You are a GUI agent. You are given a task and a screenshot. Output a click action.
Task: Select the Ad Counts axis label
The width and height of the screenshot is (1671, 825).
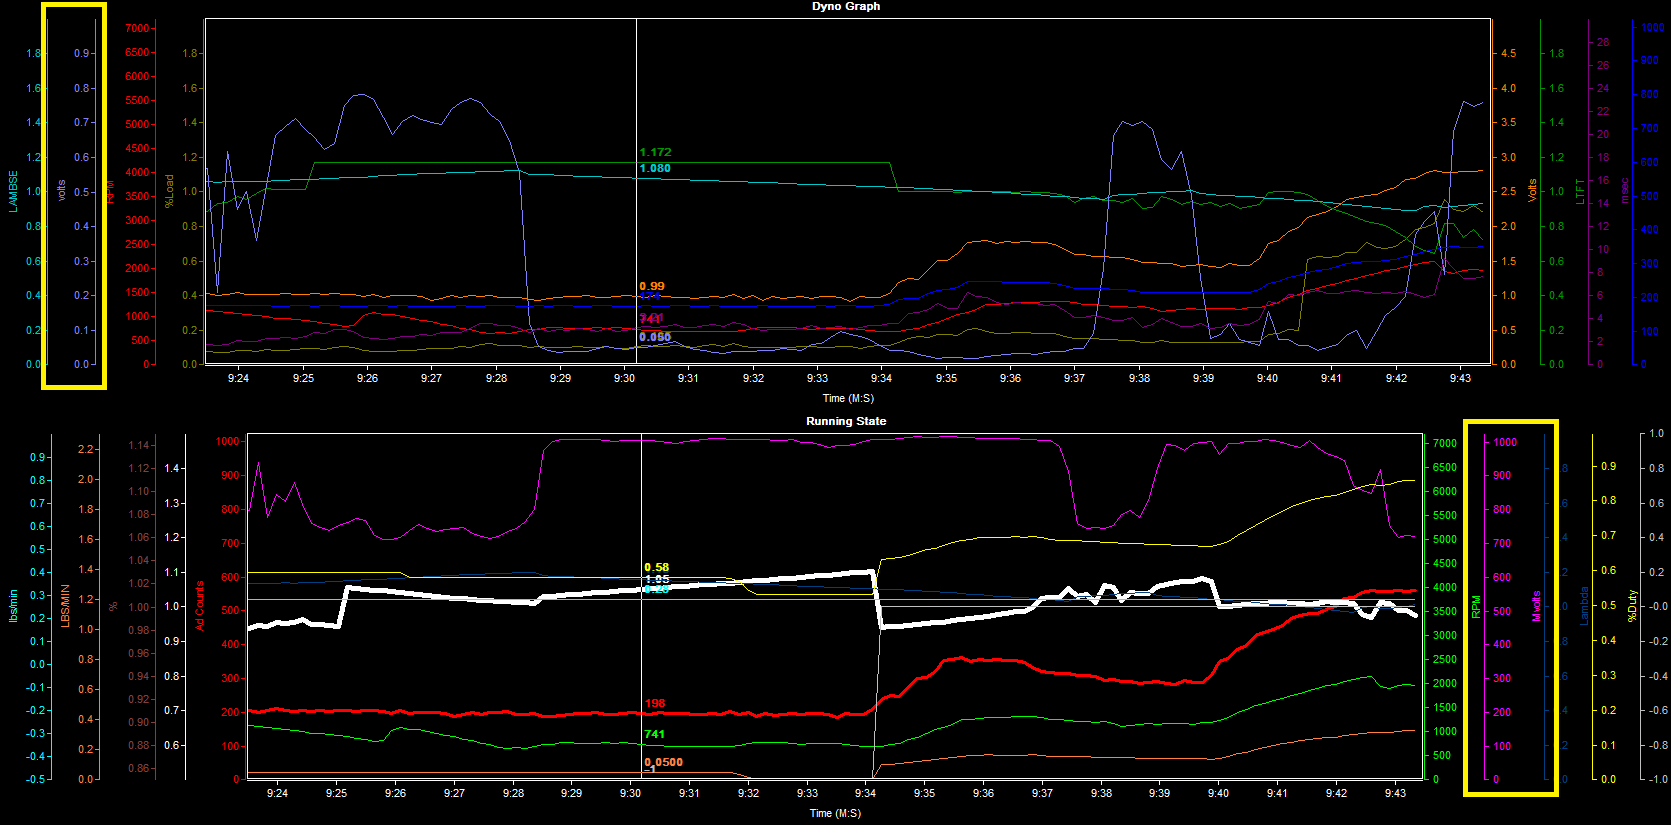pos(200,605)
